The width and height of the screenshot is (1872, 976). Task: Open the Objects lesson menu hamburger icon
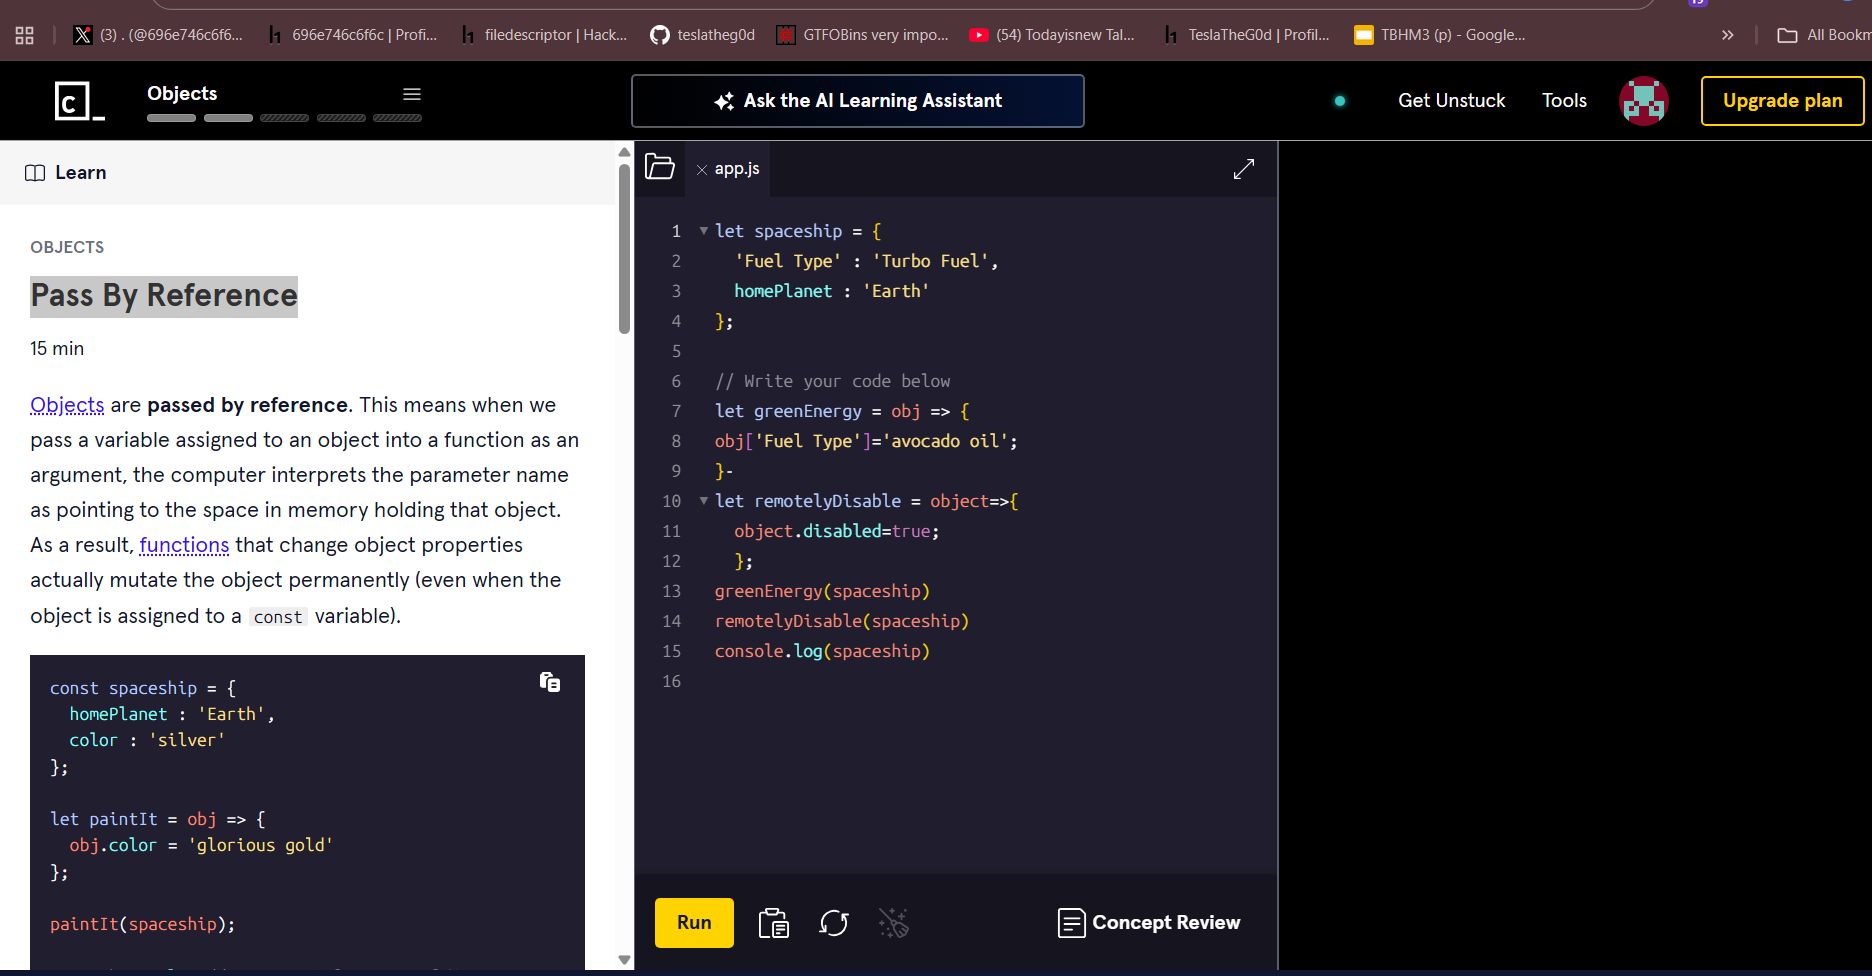click(411, 94)
